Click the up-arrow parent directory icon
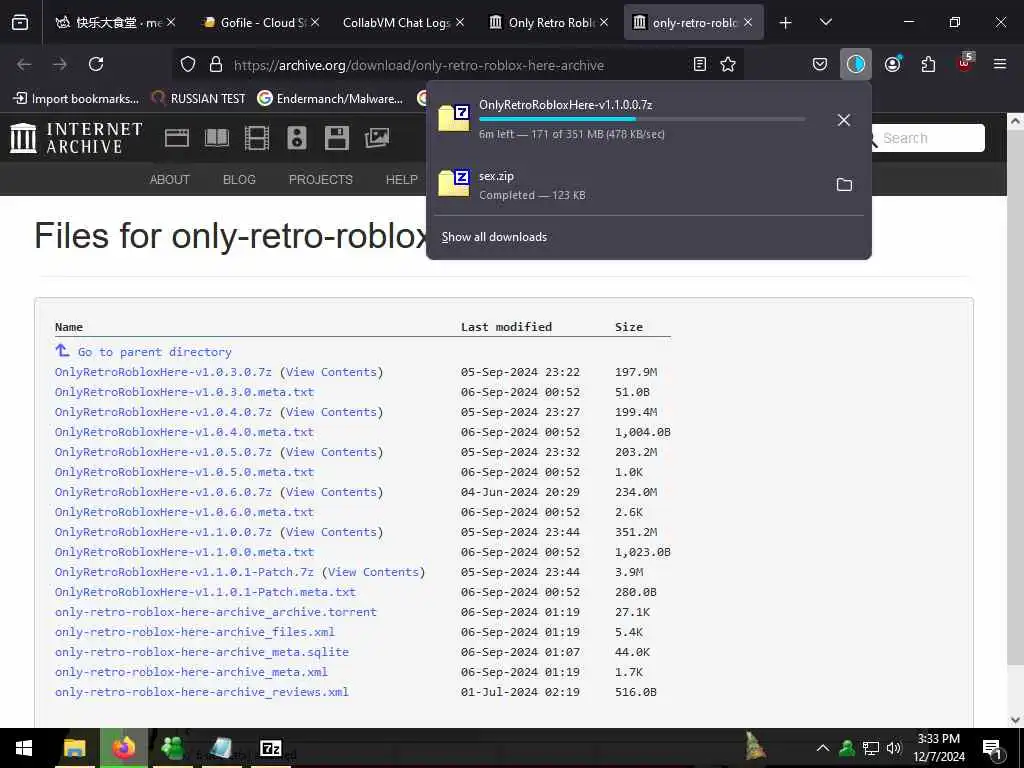Image resolution: width=1024 pixels, height=768 pixels. [x=62, y=351]
